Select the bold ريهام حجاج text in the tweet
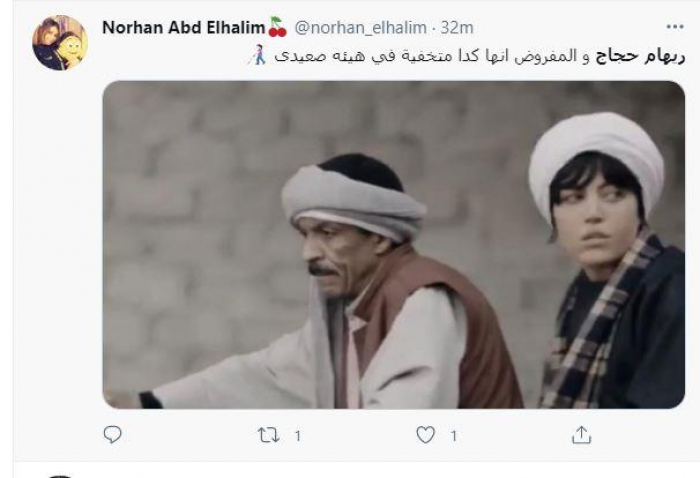The width and height of the screenshot is (700, 478). [x=640, y=57]
